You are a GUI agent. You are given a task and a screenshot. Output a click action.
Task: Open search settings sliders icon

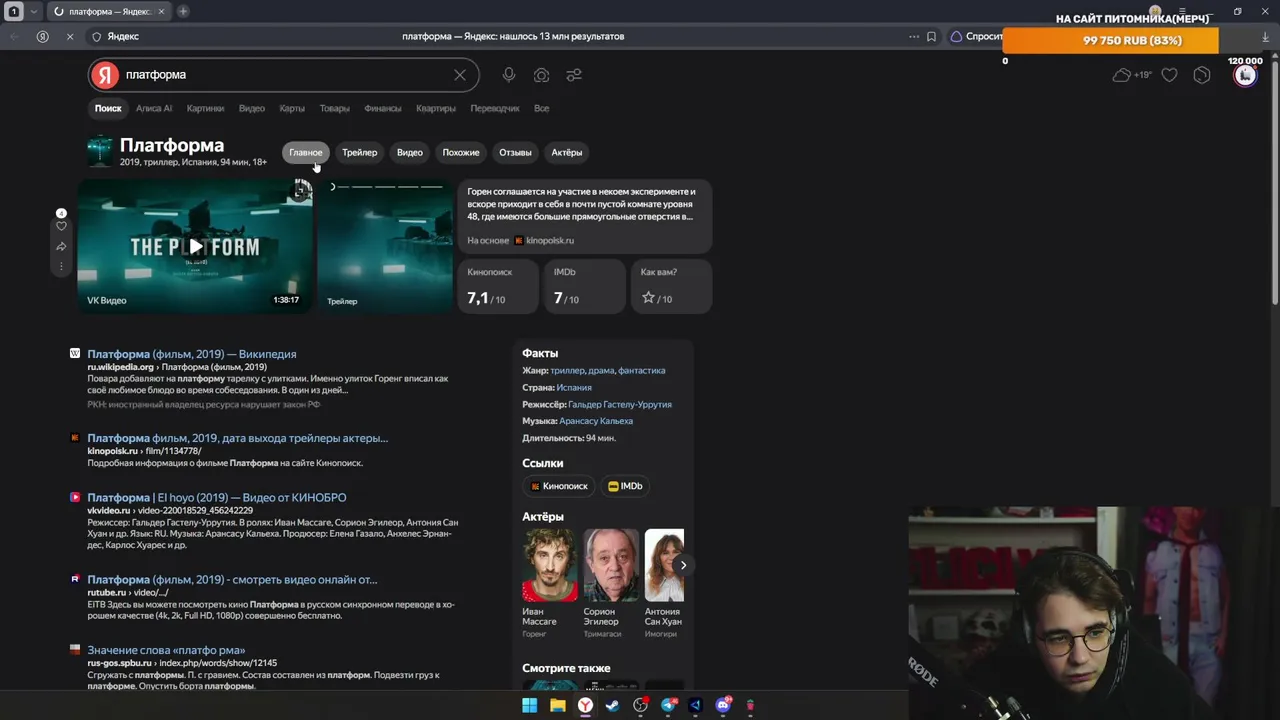pos(574,75)
